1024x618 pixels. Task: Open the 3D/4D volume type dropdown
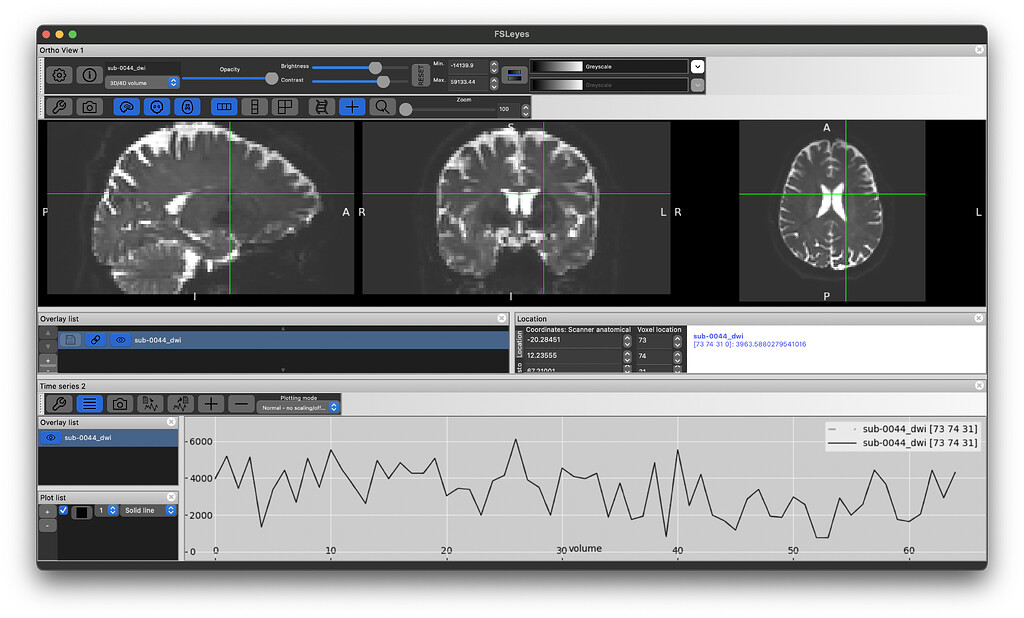coord(142,83)
